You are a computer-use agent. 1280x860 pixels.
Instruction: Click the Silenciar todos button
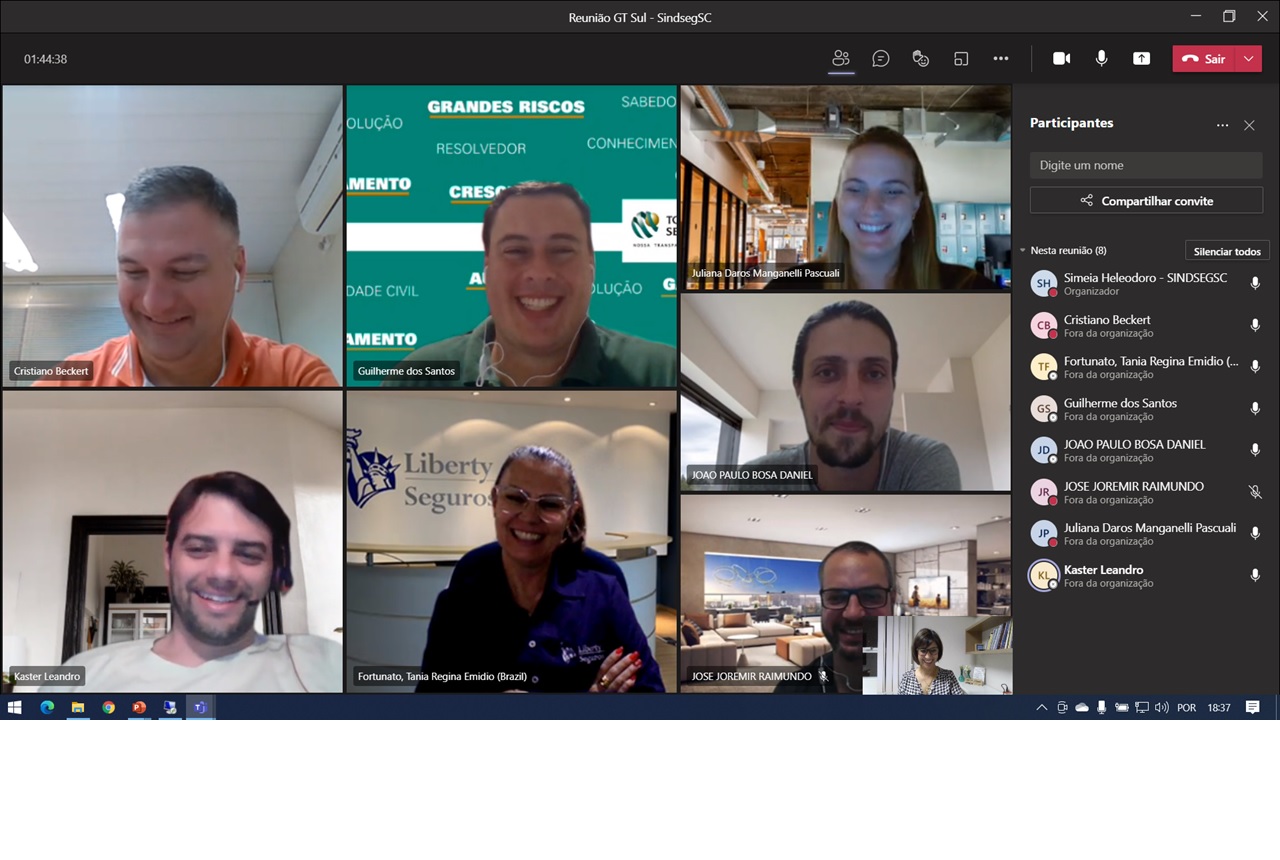(x=1226, y=251)
